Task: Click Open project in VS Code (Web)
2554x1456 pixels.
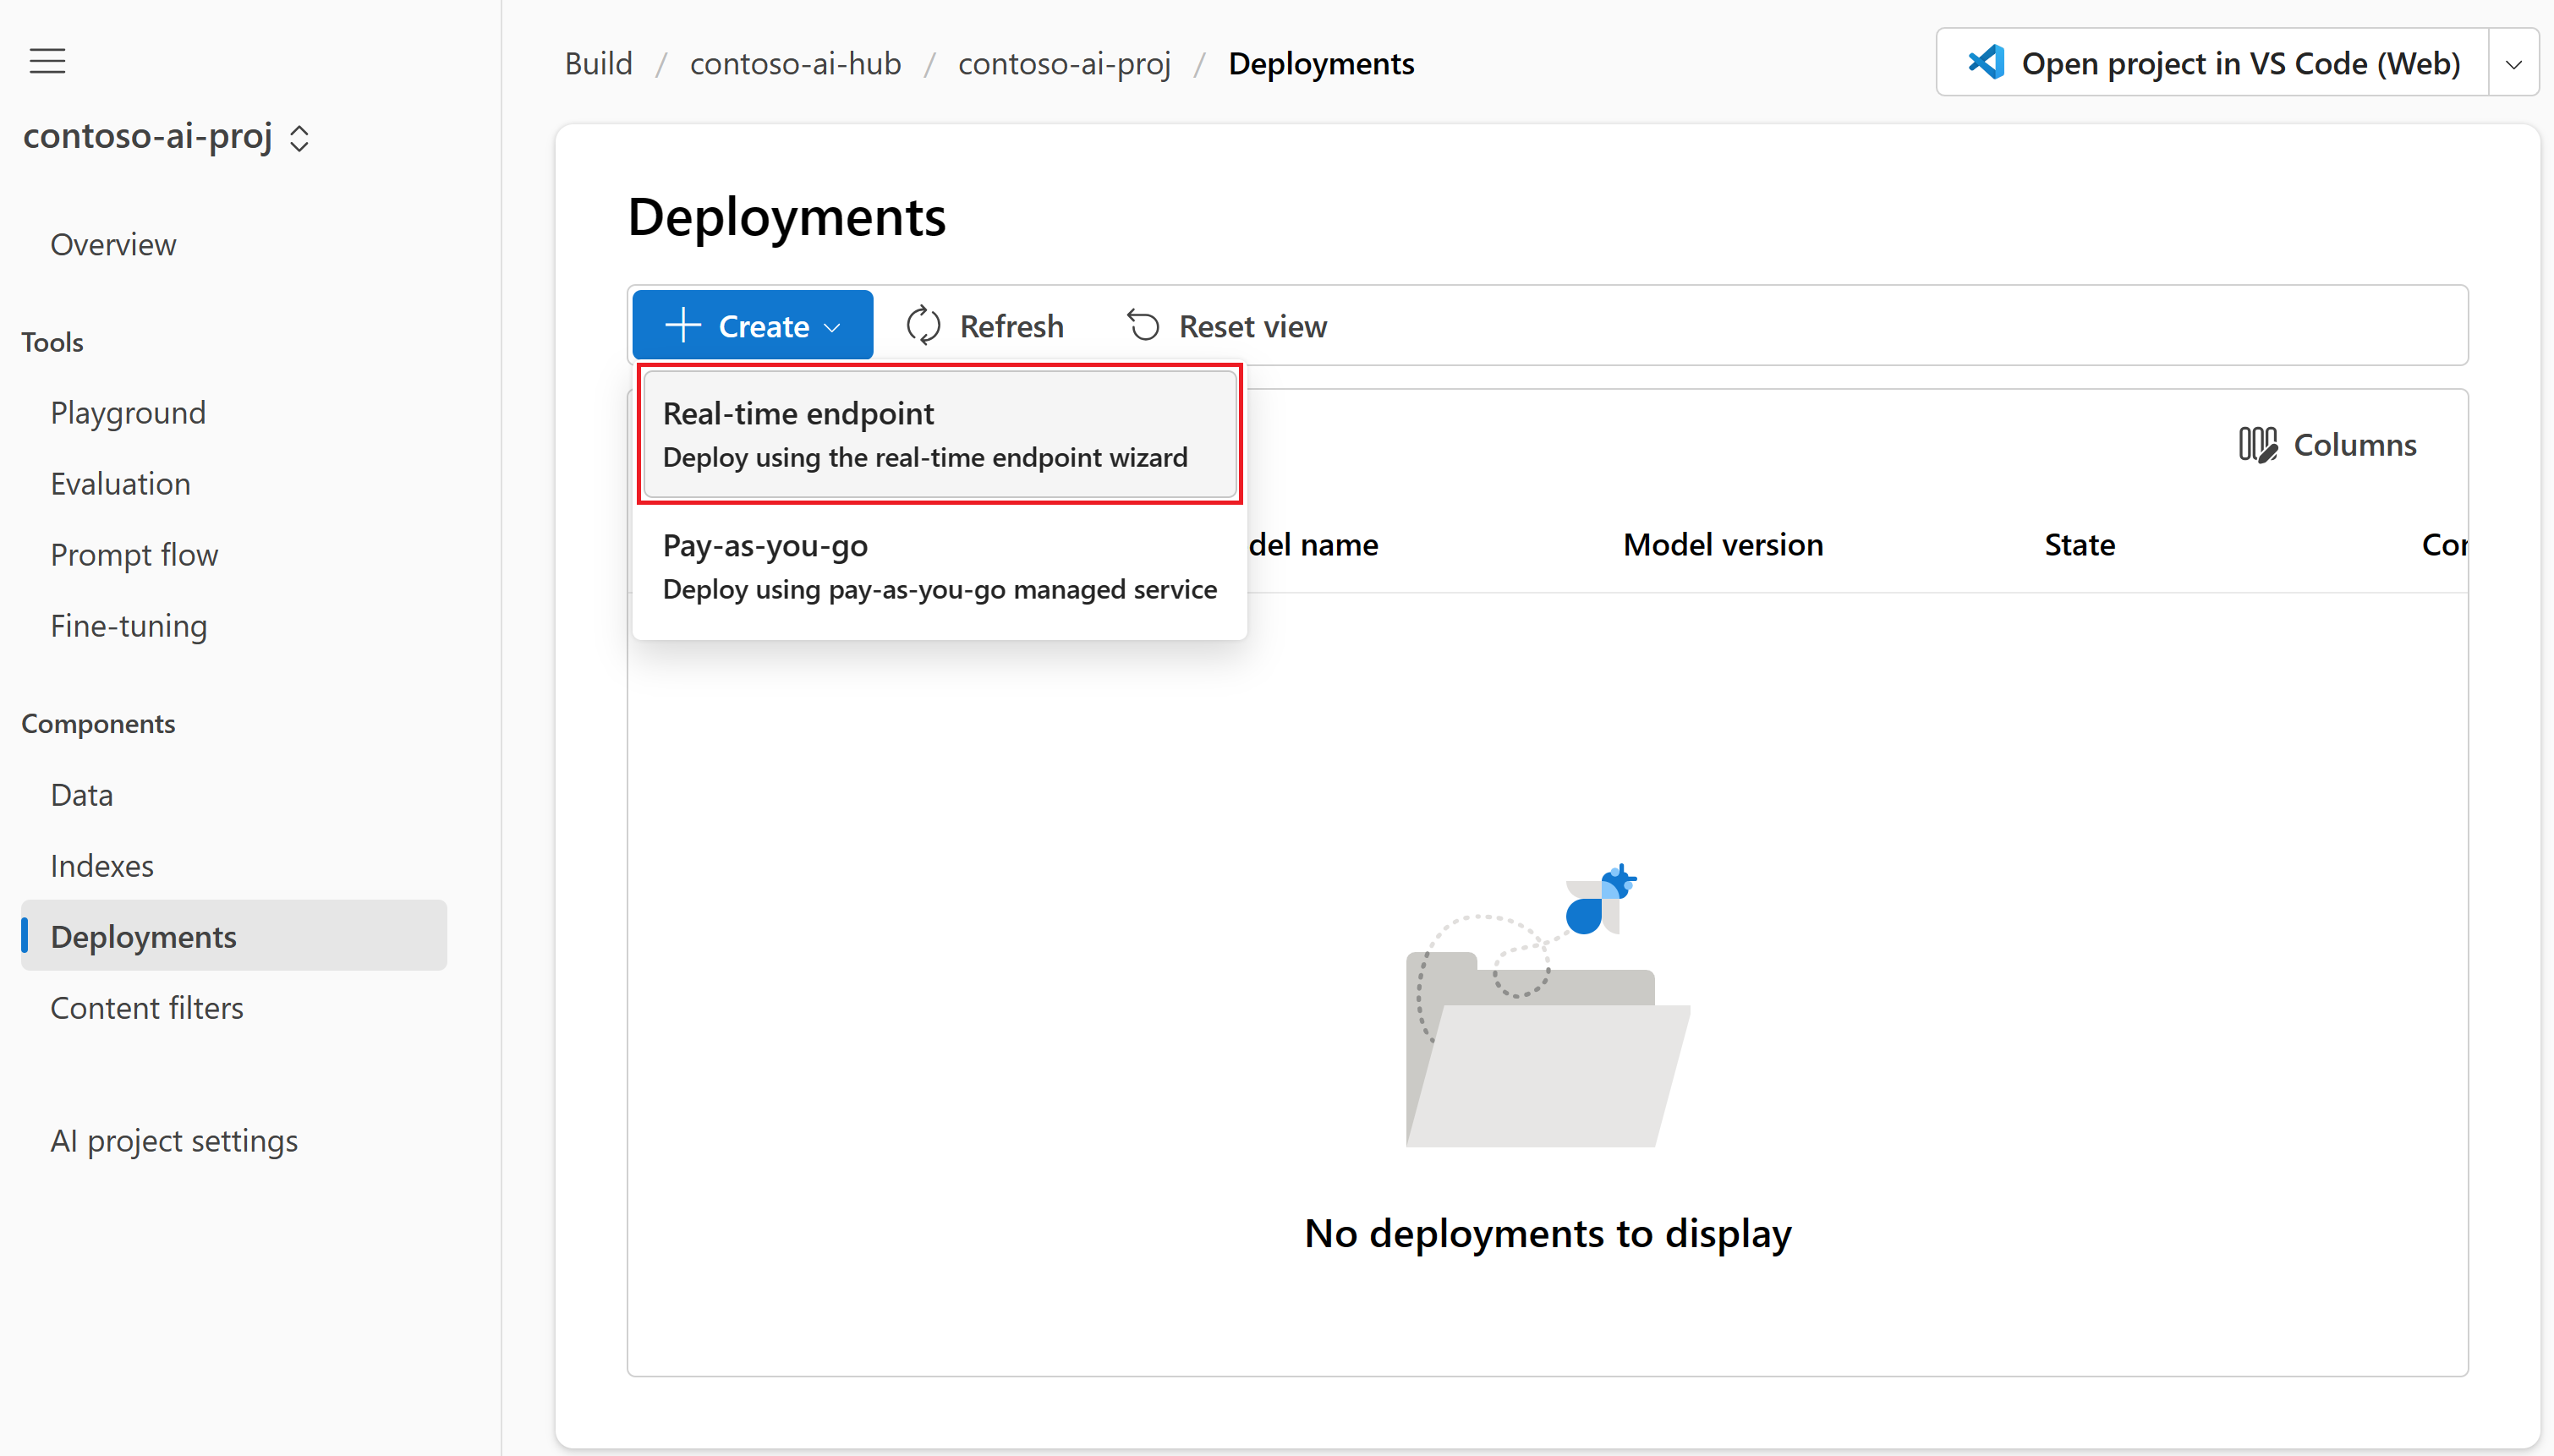Action: 2212,62
